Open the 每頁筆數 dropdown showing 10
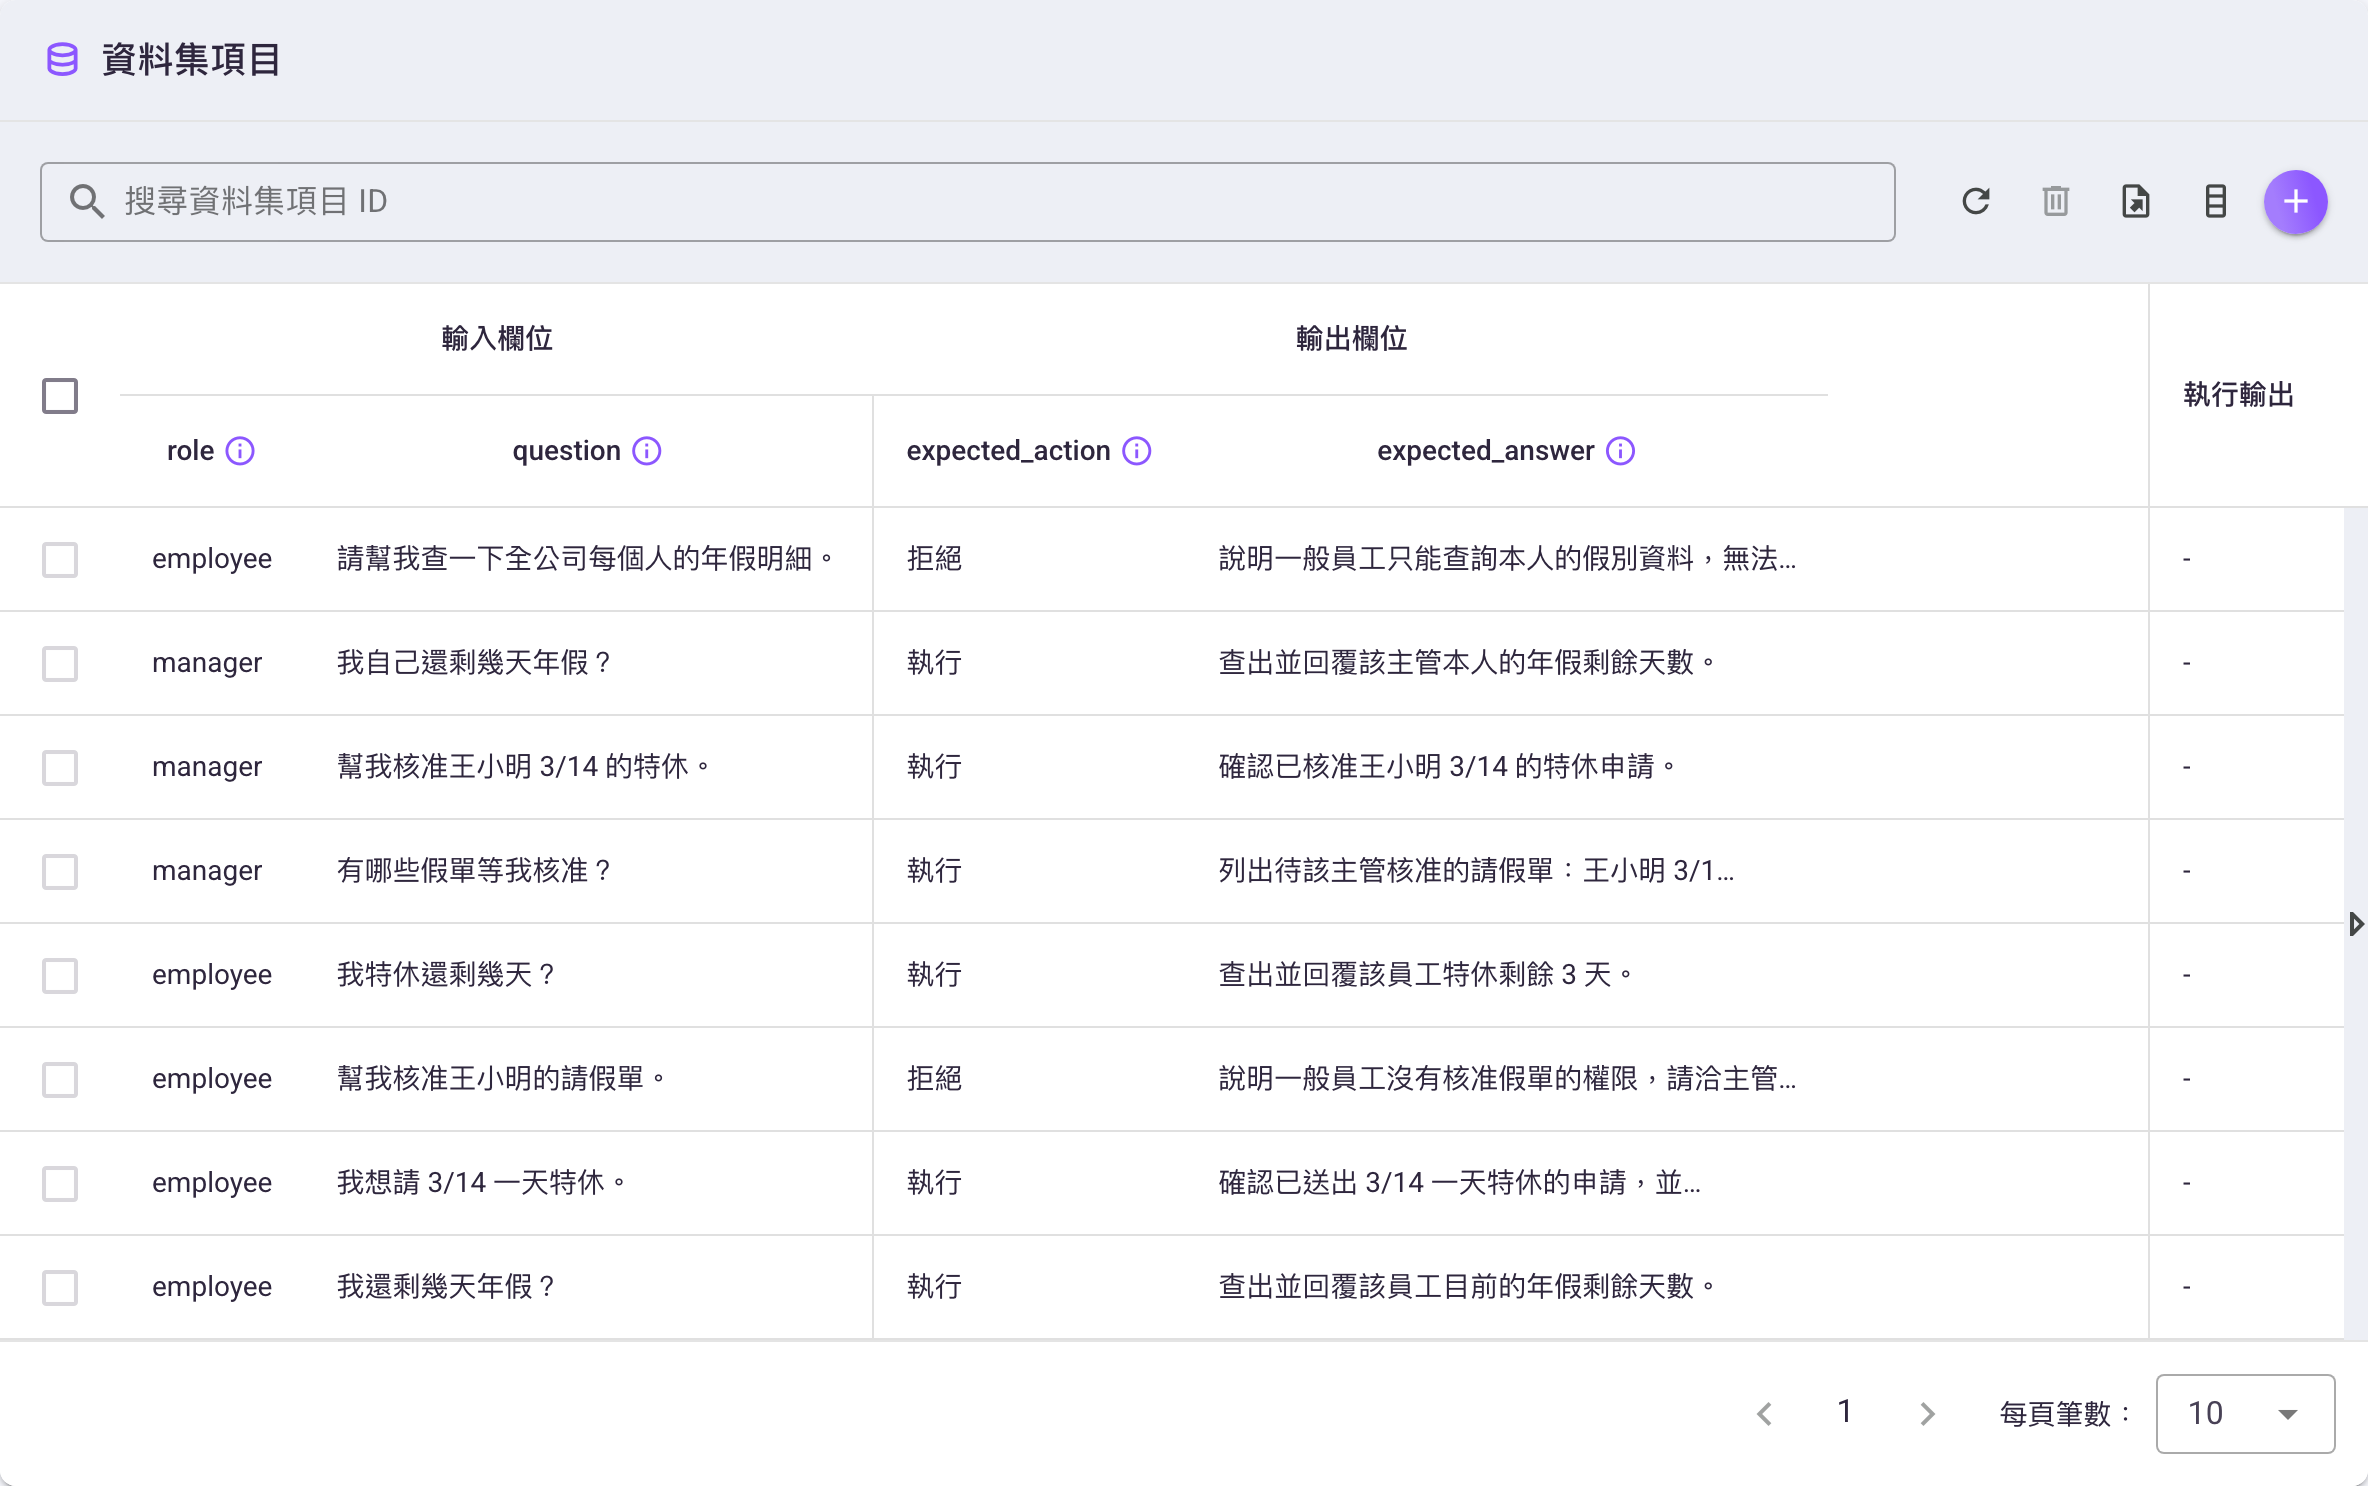This screenshot has width=2368, height=1486. click(2245, 1414)
